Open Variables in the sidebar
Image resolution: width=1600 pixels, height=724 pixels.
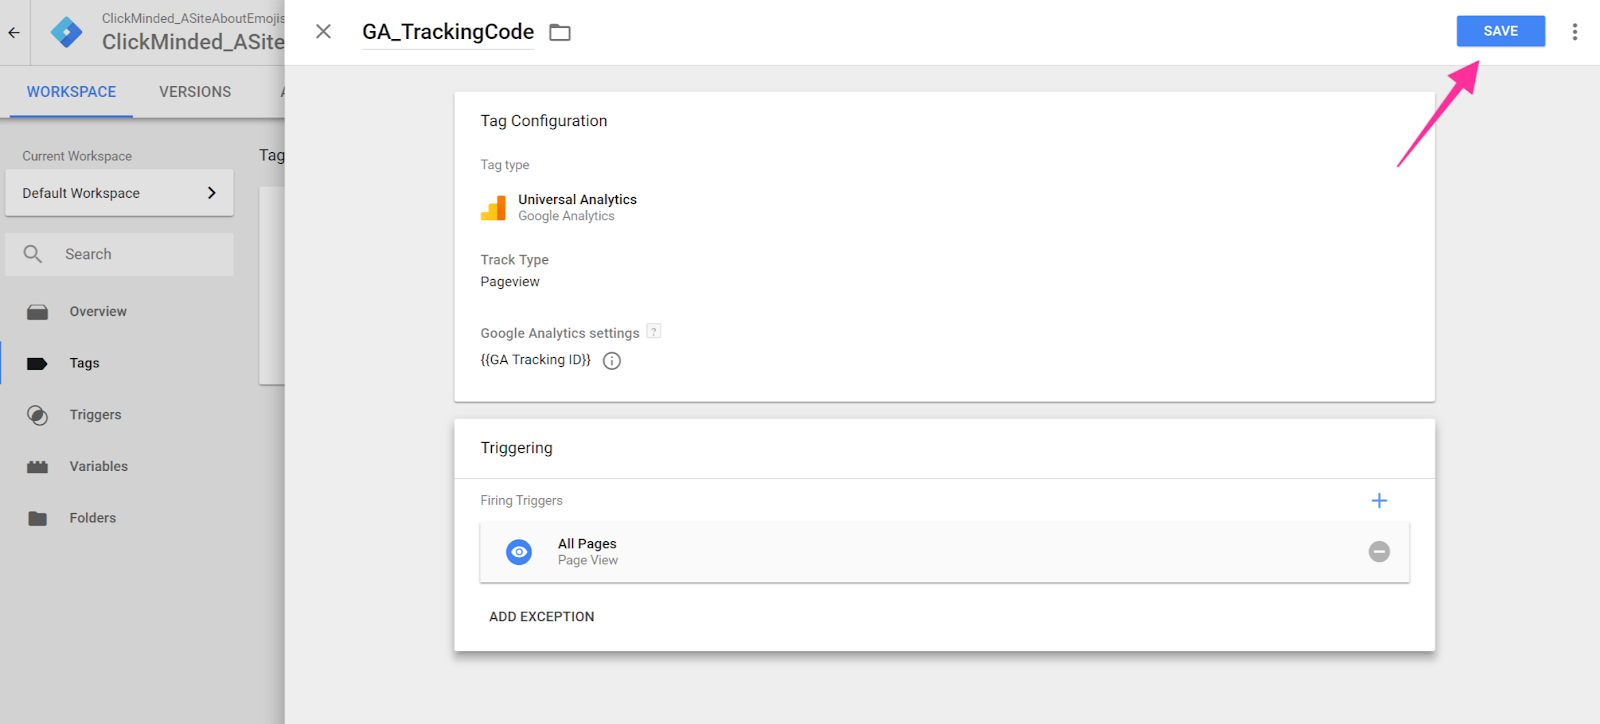(x=98, y=467)
